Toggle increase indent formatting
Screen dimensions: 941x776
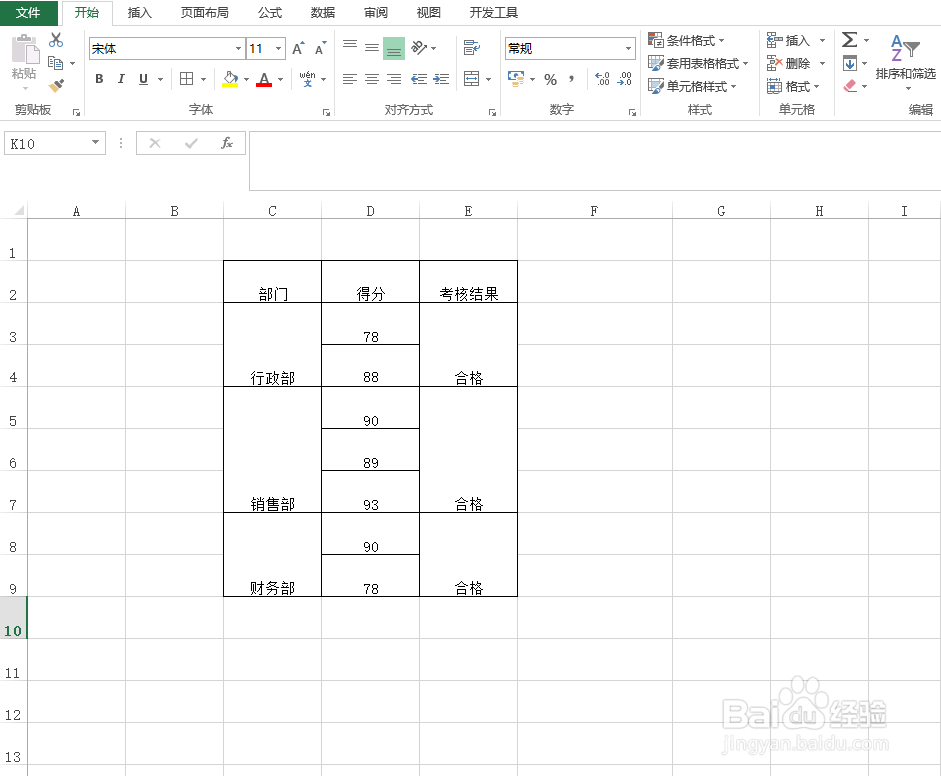point(440,80)
